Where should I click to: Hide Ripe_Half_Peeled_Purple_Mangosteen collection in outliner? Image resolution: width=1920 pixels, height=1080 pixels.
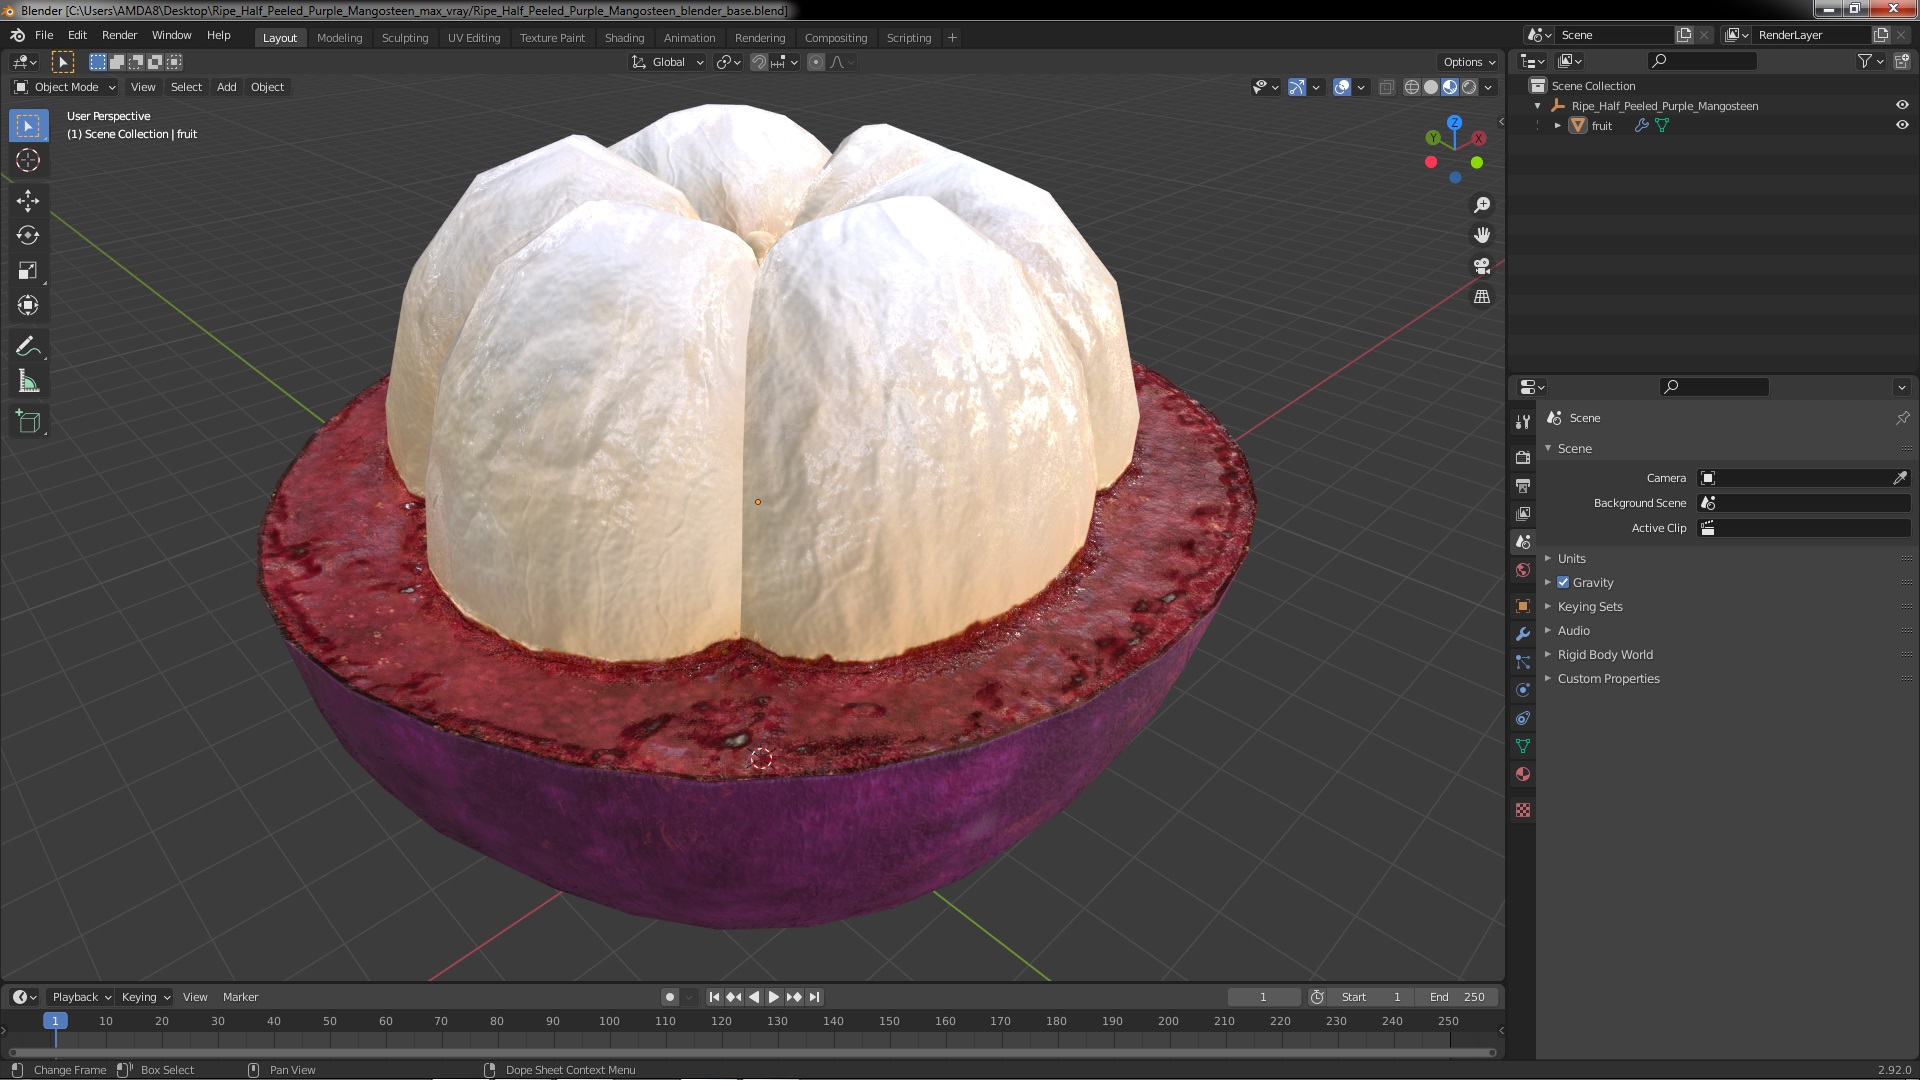pyautogui.click(x=1902, y=105)
